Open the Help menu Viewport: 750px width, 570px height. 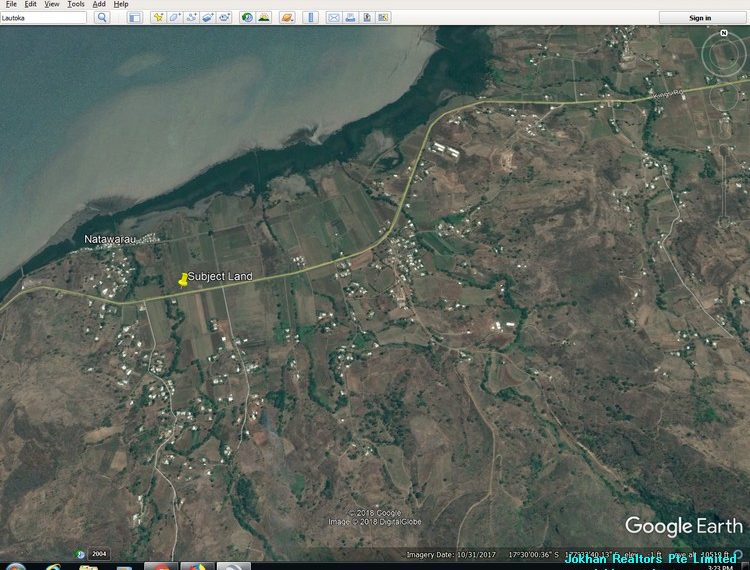[121, 4]
